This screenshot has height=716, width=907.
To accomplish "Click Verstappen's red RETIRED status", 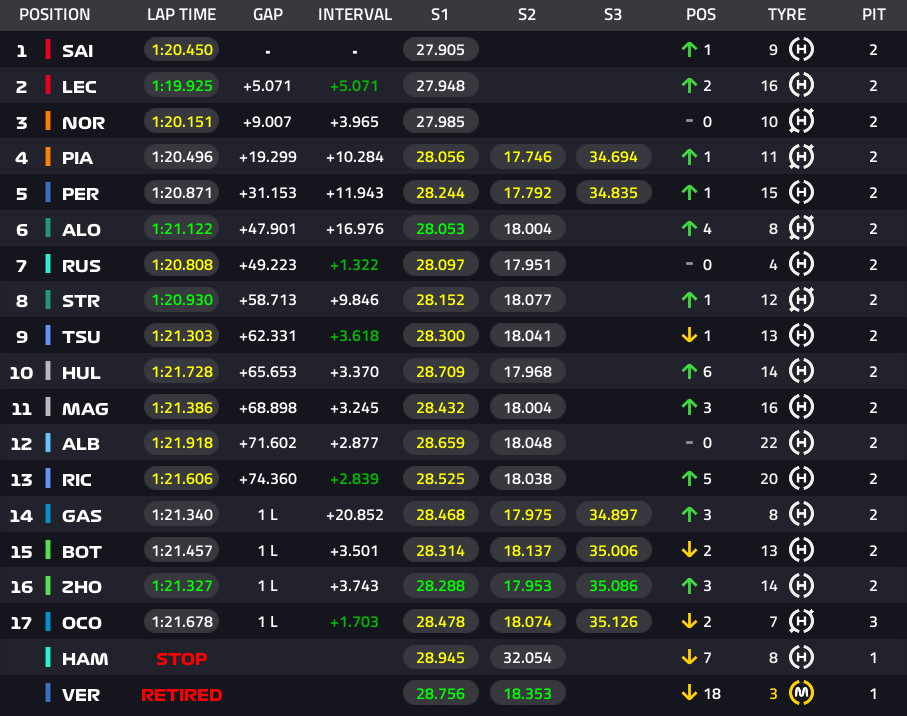I will pos(182,695).
